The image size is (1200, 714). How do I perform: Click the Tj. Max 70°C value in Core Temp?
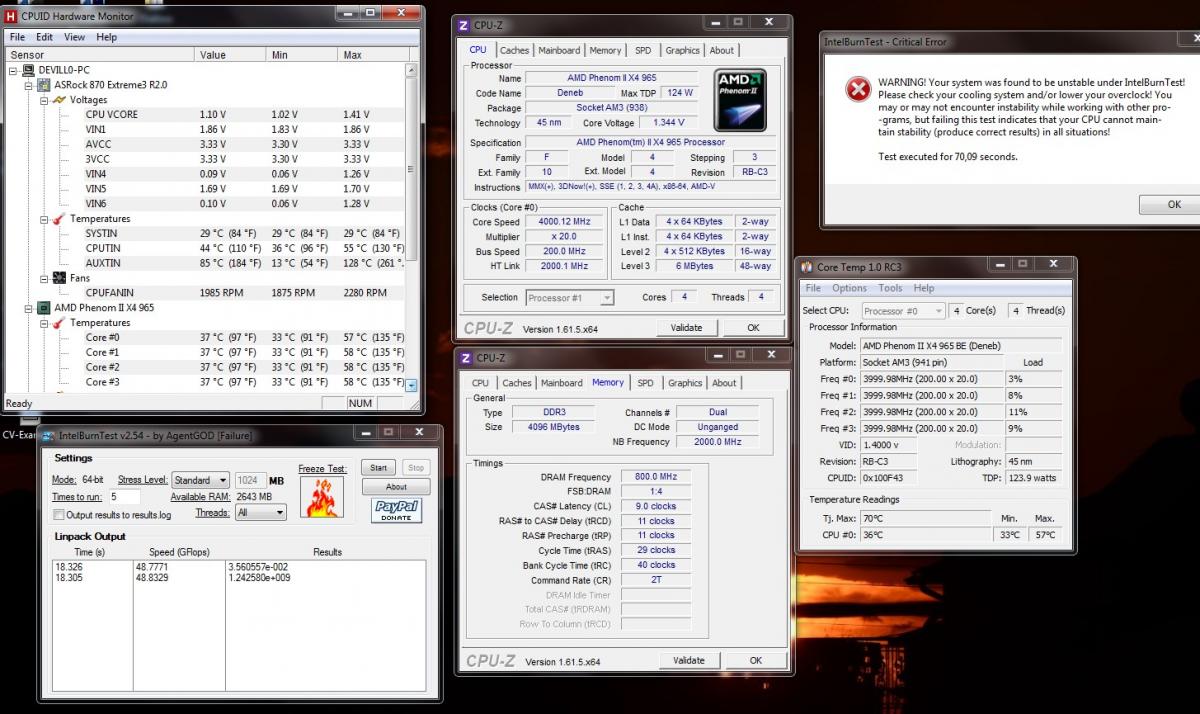click(926, 518)
